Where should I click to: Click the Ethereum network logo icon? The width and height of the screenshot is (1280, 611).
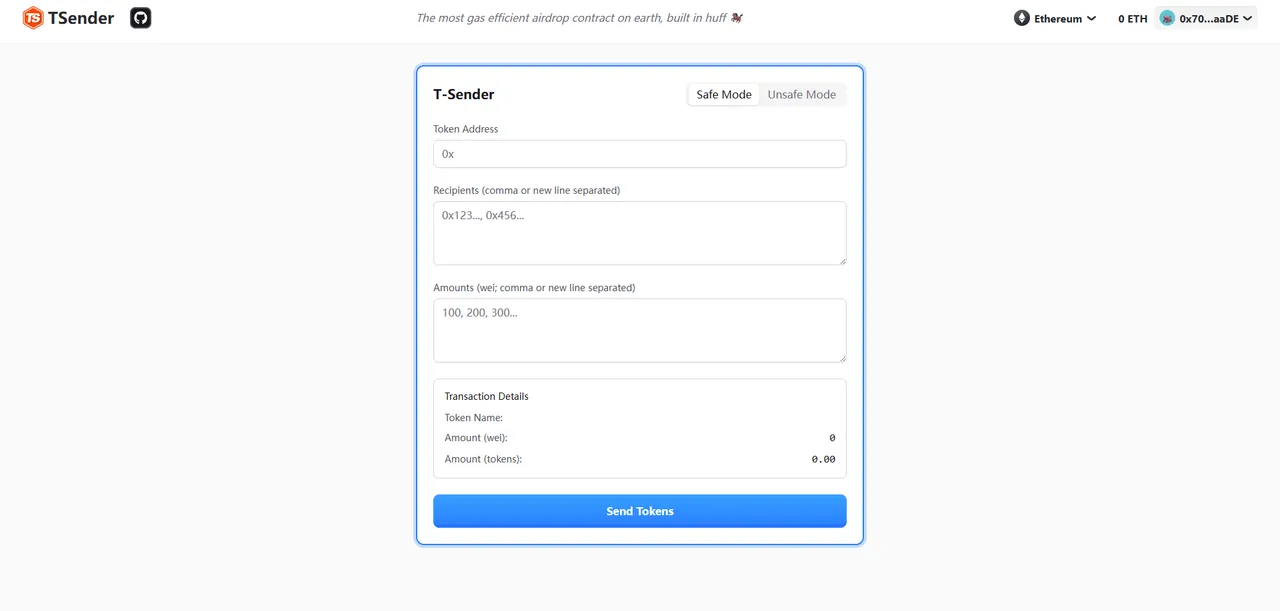(x=1022, y=17)
